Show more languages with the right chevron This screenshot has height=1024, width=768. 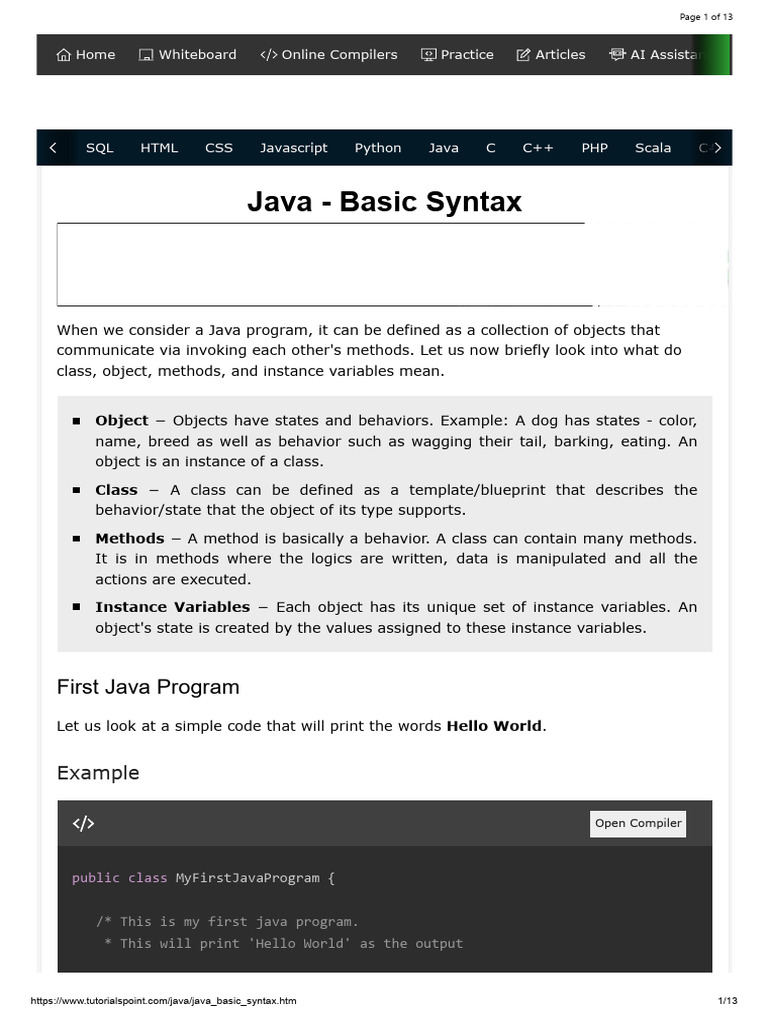pos(717,148)
